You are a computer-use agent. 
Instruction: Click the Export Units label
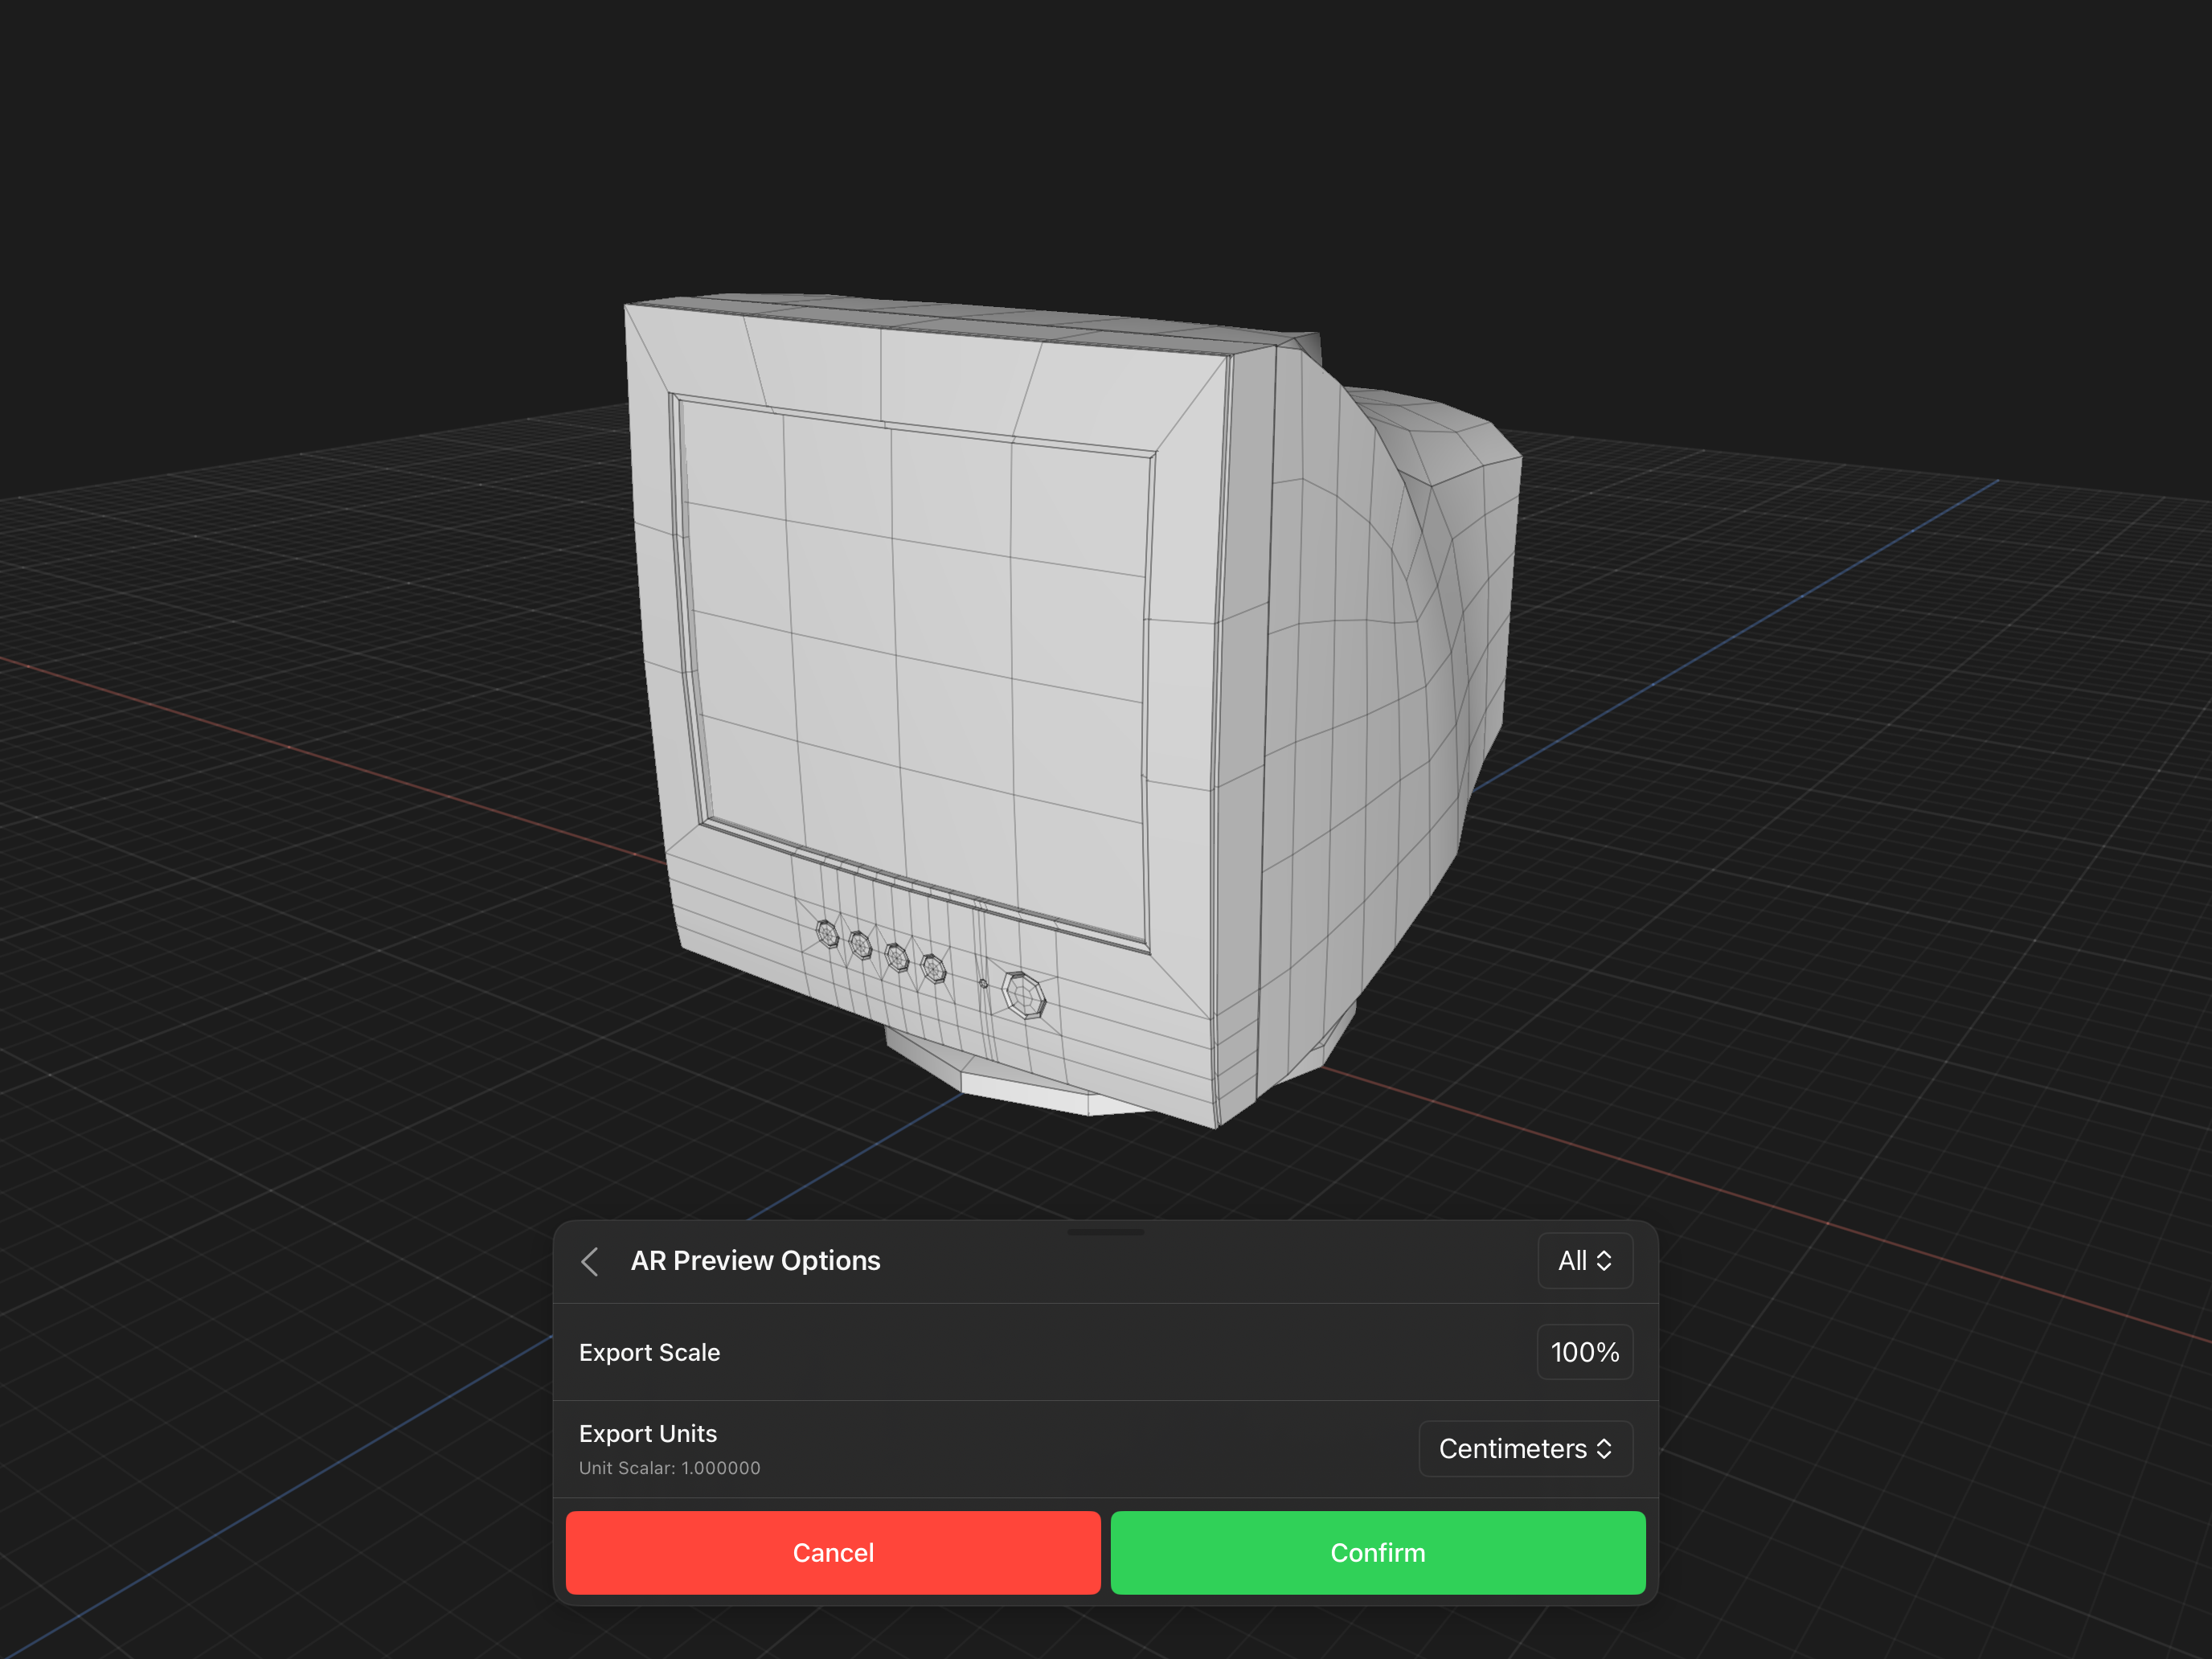(648, 1433)
